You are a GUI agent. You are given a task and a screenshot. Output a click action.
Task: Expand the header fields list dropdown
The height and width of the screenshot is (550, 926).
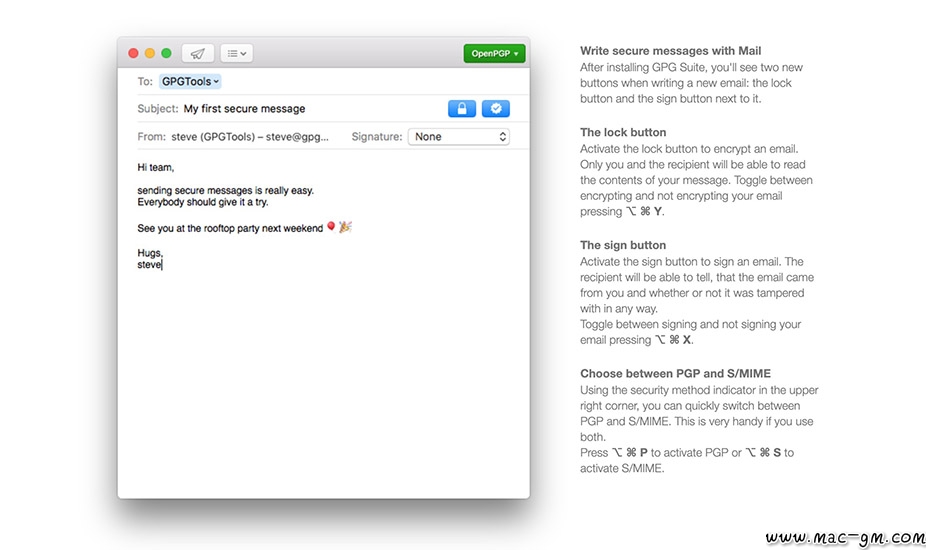coord(237,53)
